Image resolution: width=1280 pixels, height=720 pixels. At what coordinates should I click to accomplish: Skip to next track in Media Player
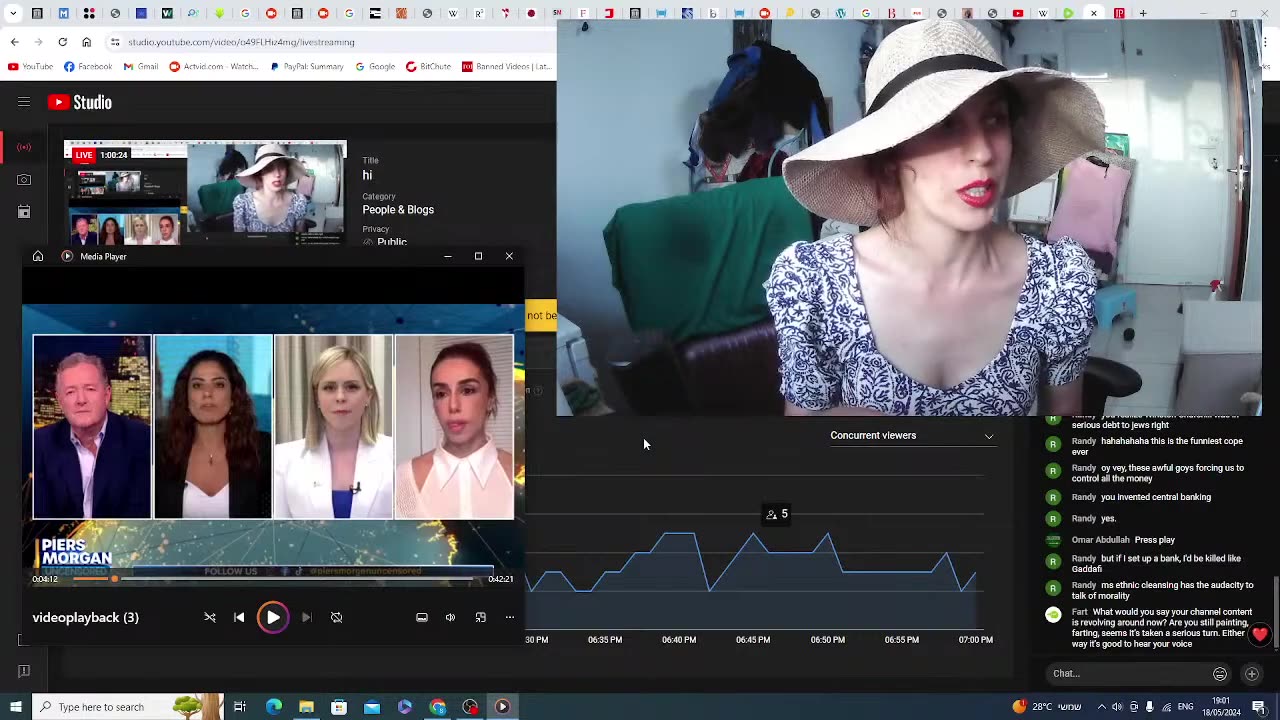(x=306, y=617)
